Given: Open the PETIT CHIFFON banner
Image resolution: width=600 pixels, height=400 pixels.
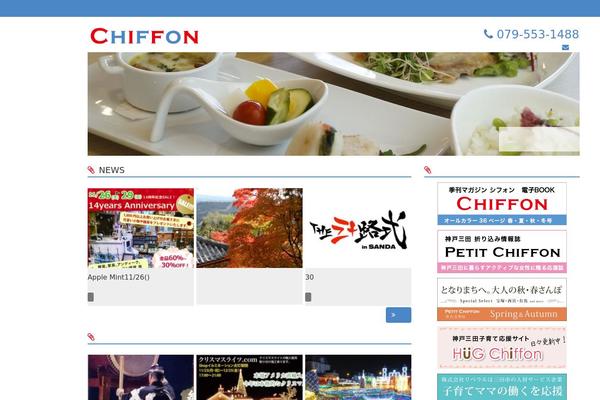Looking at the screenshot, I should click(502, 251).
